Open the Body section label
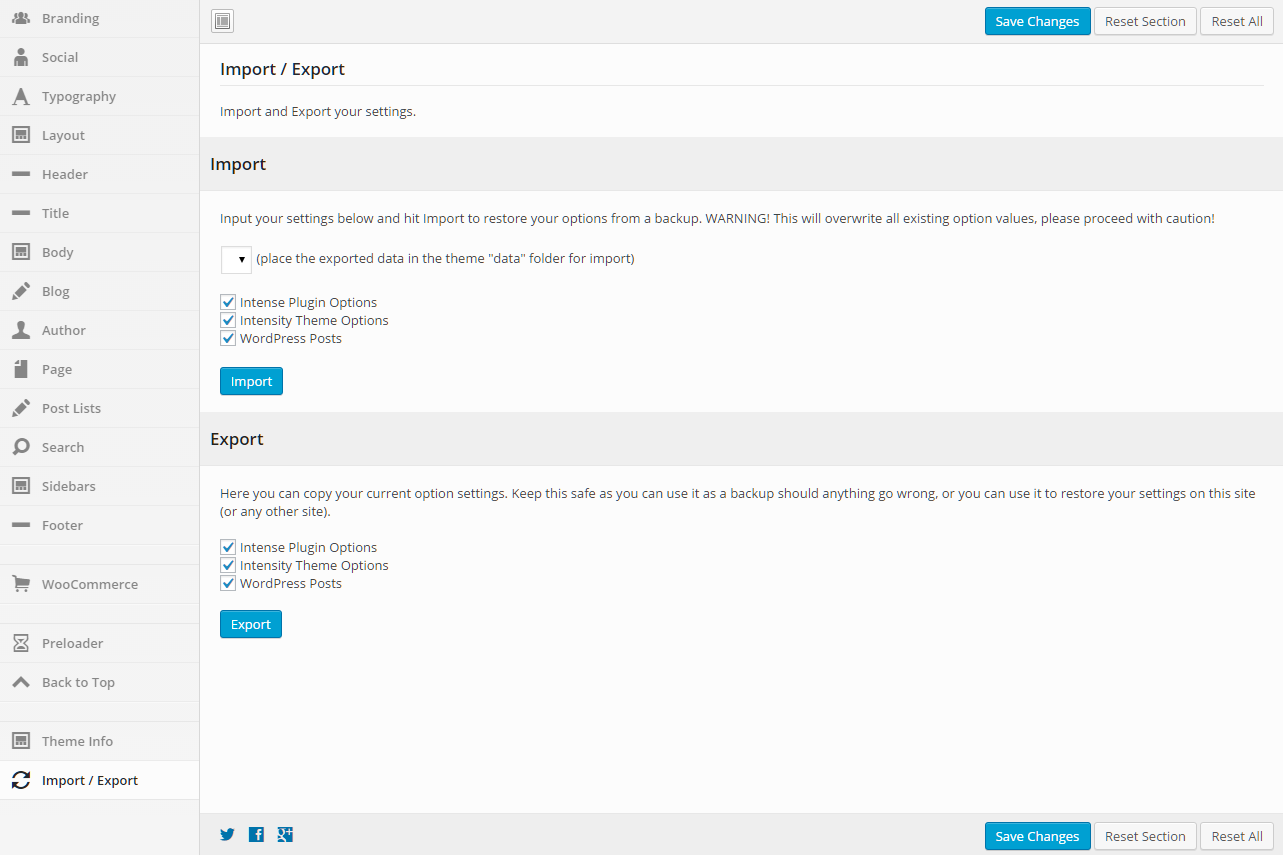 point(58,252)
